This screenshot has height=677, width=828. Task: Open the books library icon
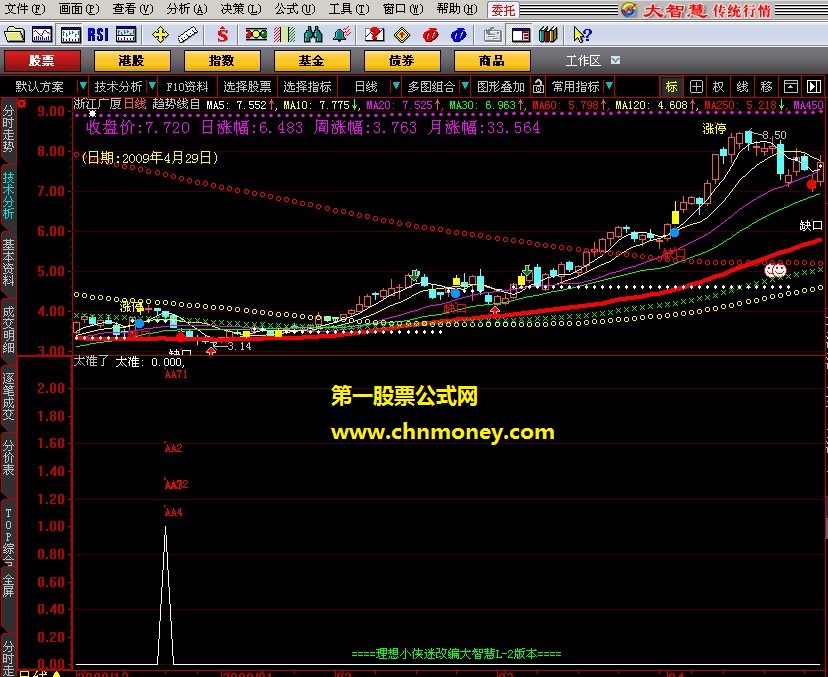[548, 35]
